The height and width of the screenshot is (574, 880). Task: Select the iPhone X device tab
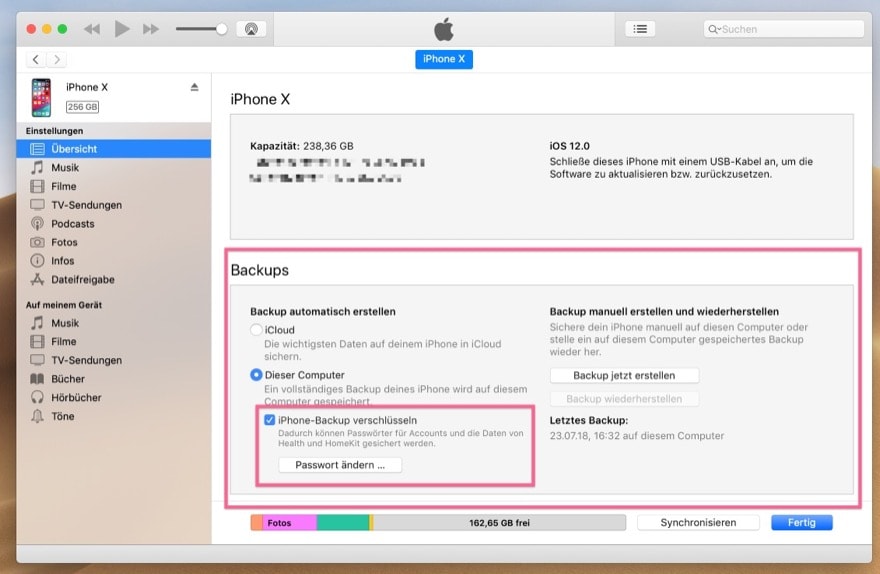pyautogui.click(x=444, y=59)
